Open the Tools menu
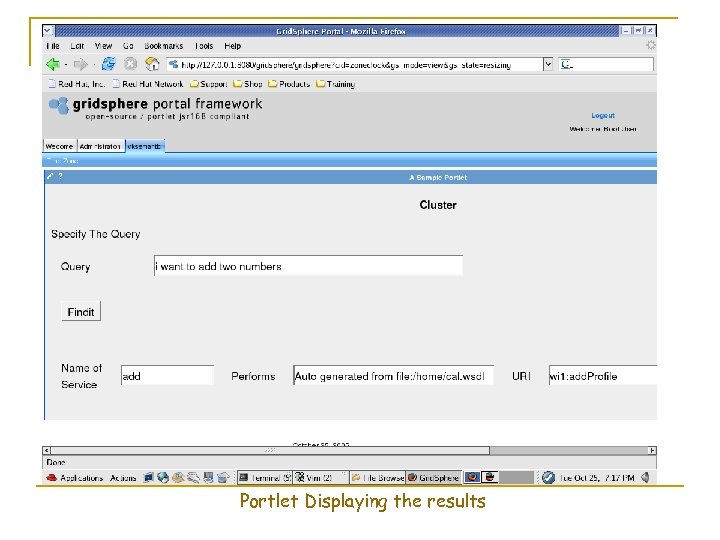The width and height of the screenshot is (720, 540). point(204,46)
